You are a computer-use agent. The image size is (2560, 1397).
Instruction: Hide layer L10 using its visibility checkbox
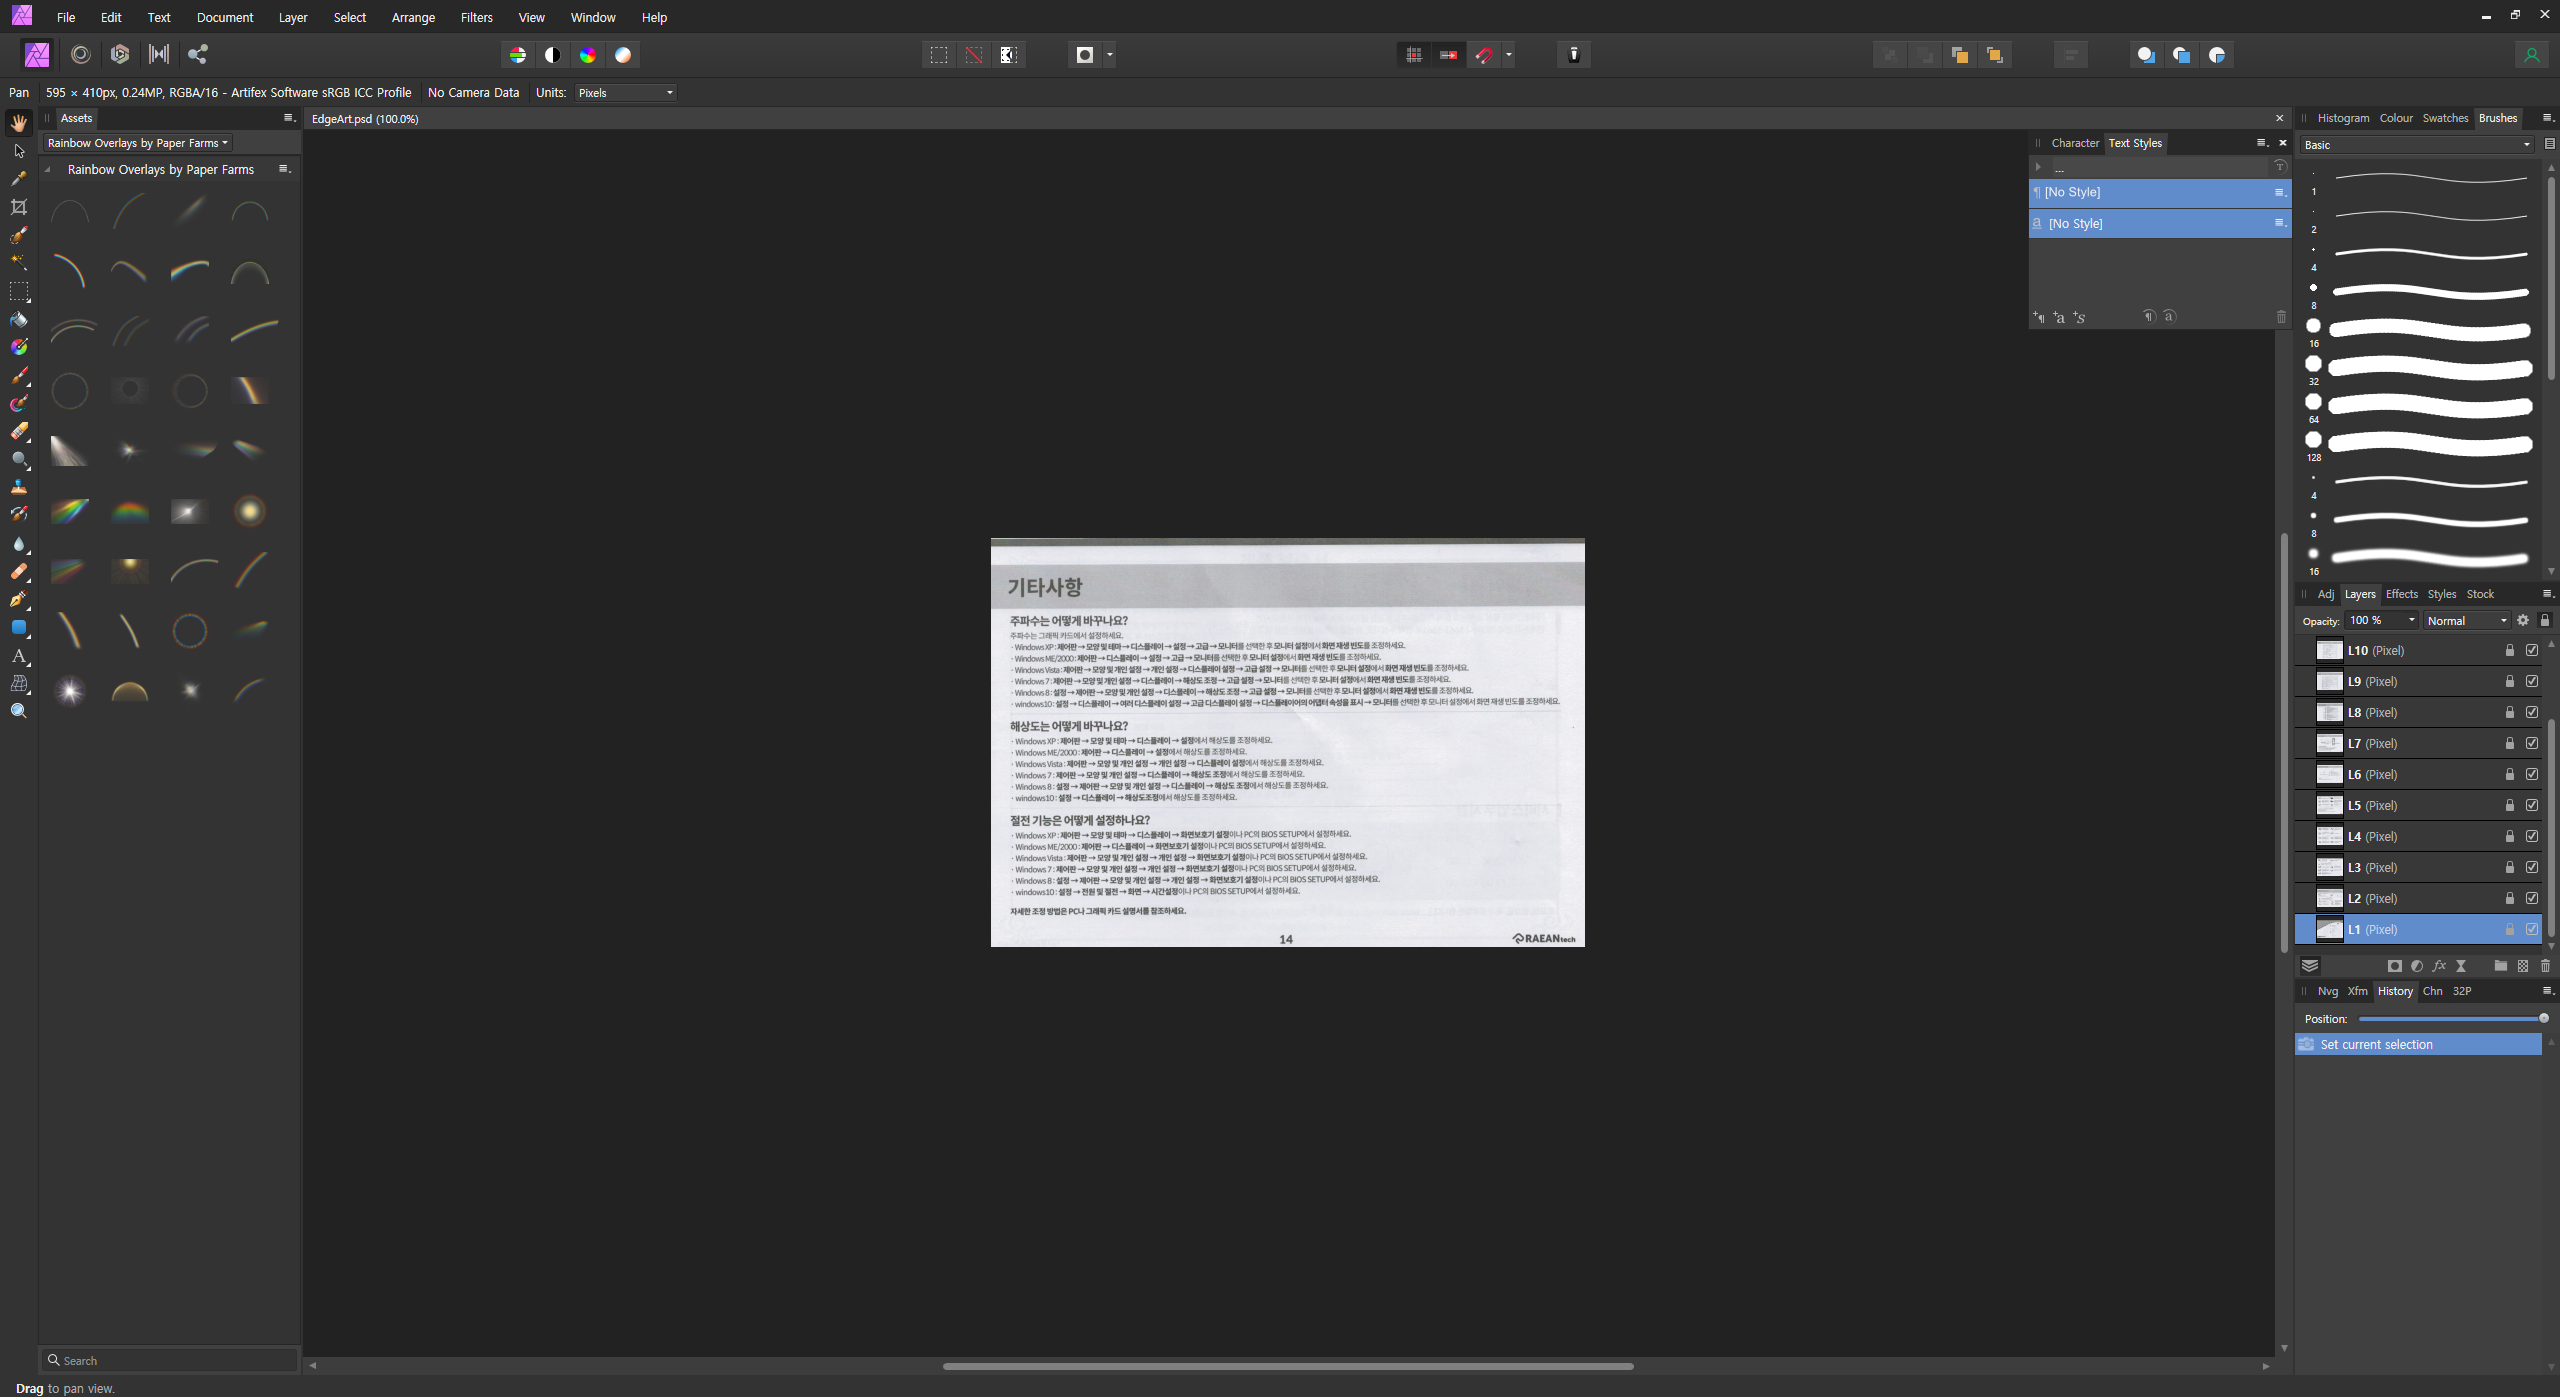(x=2532, y=650)
